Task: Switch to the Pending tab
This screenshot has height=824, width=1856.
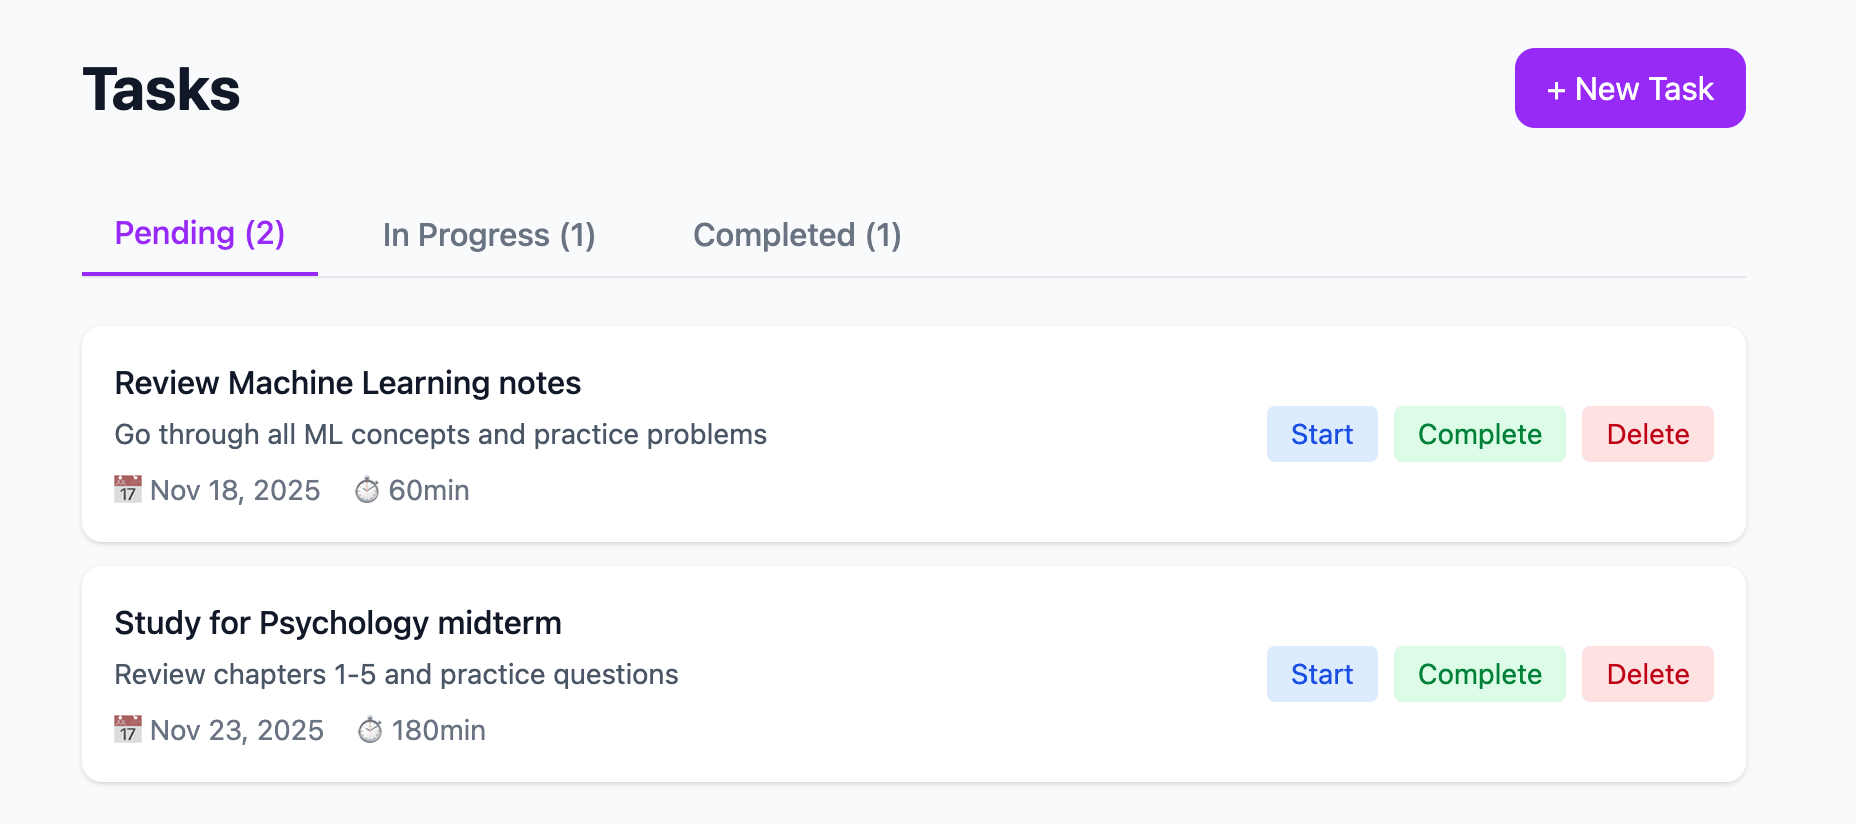Action: (x=200, y=234)
